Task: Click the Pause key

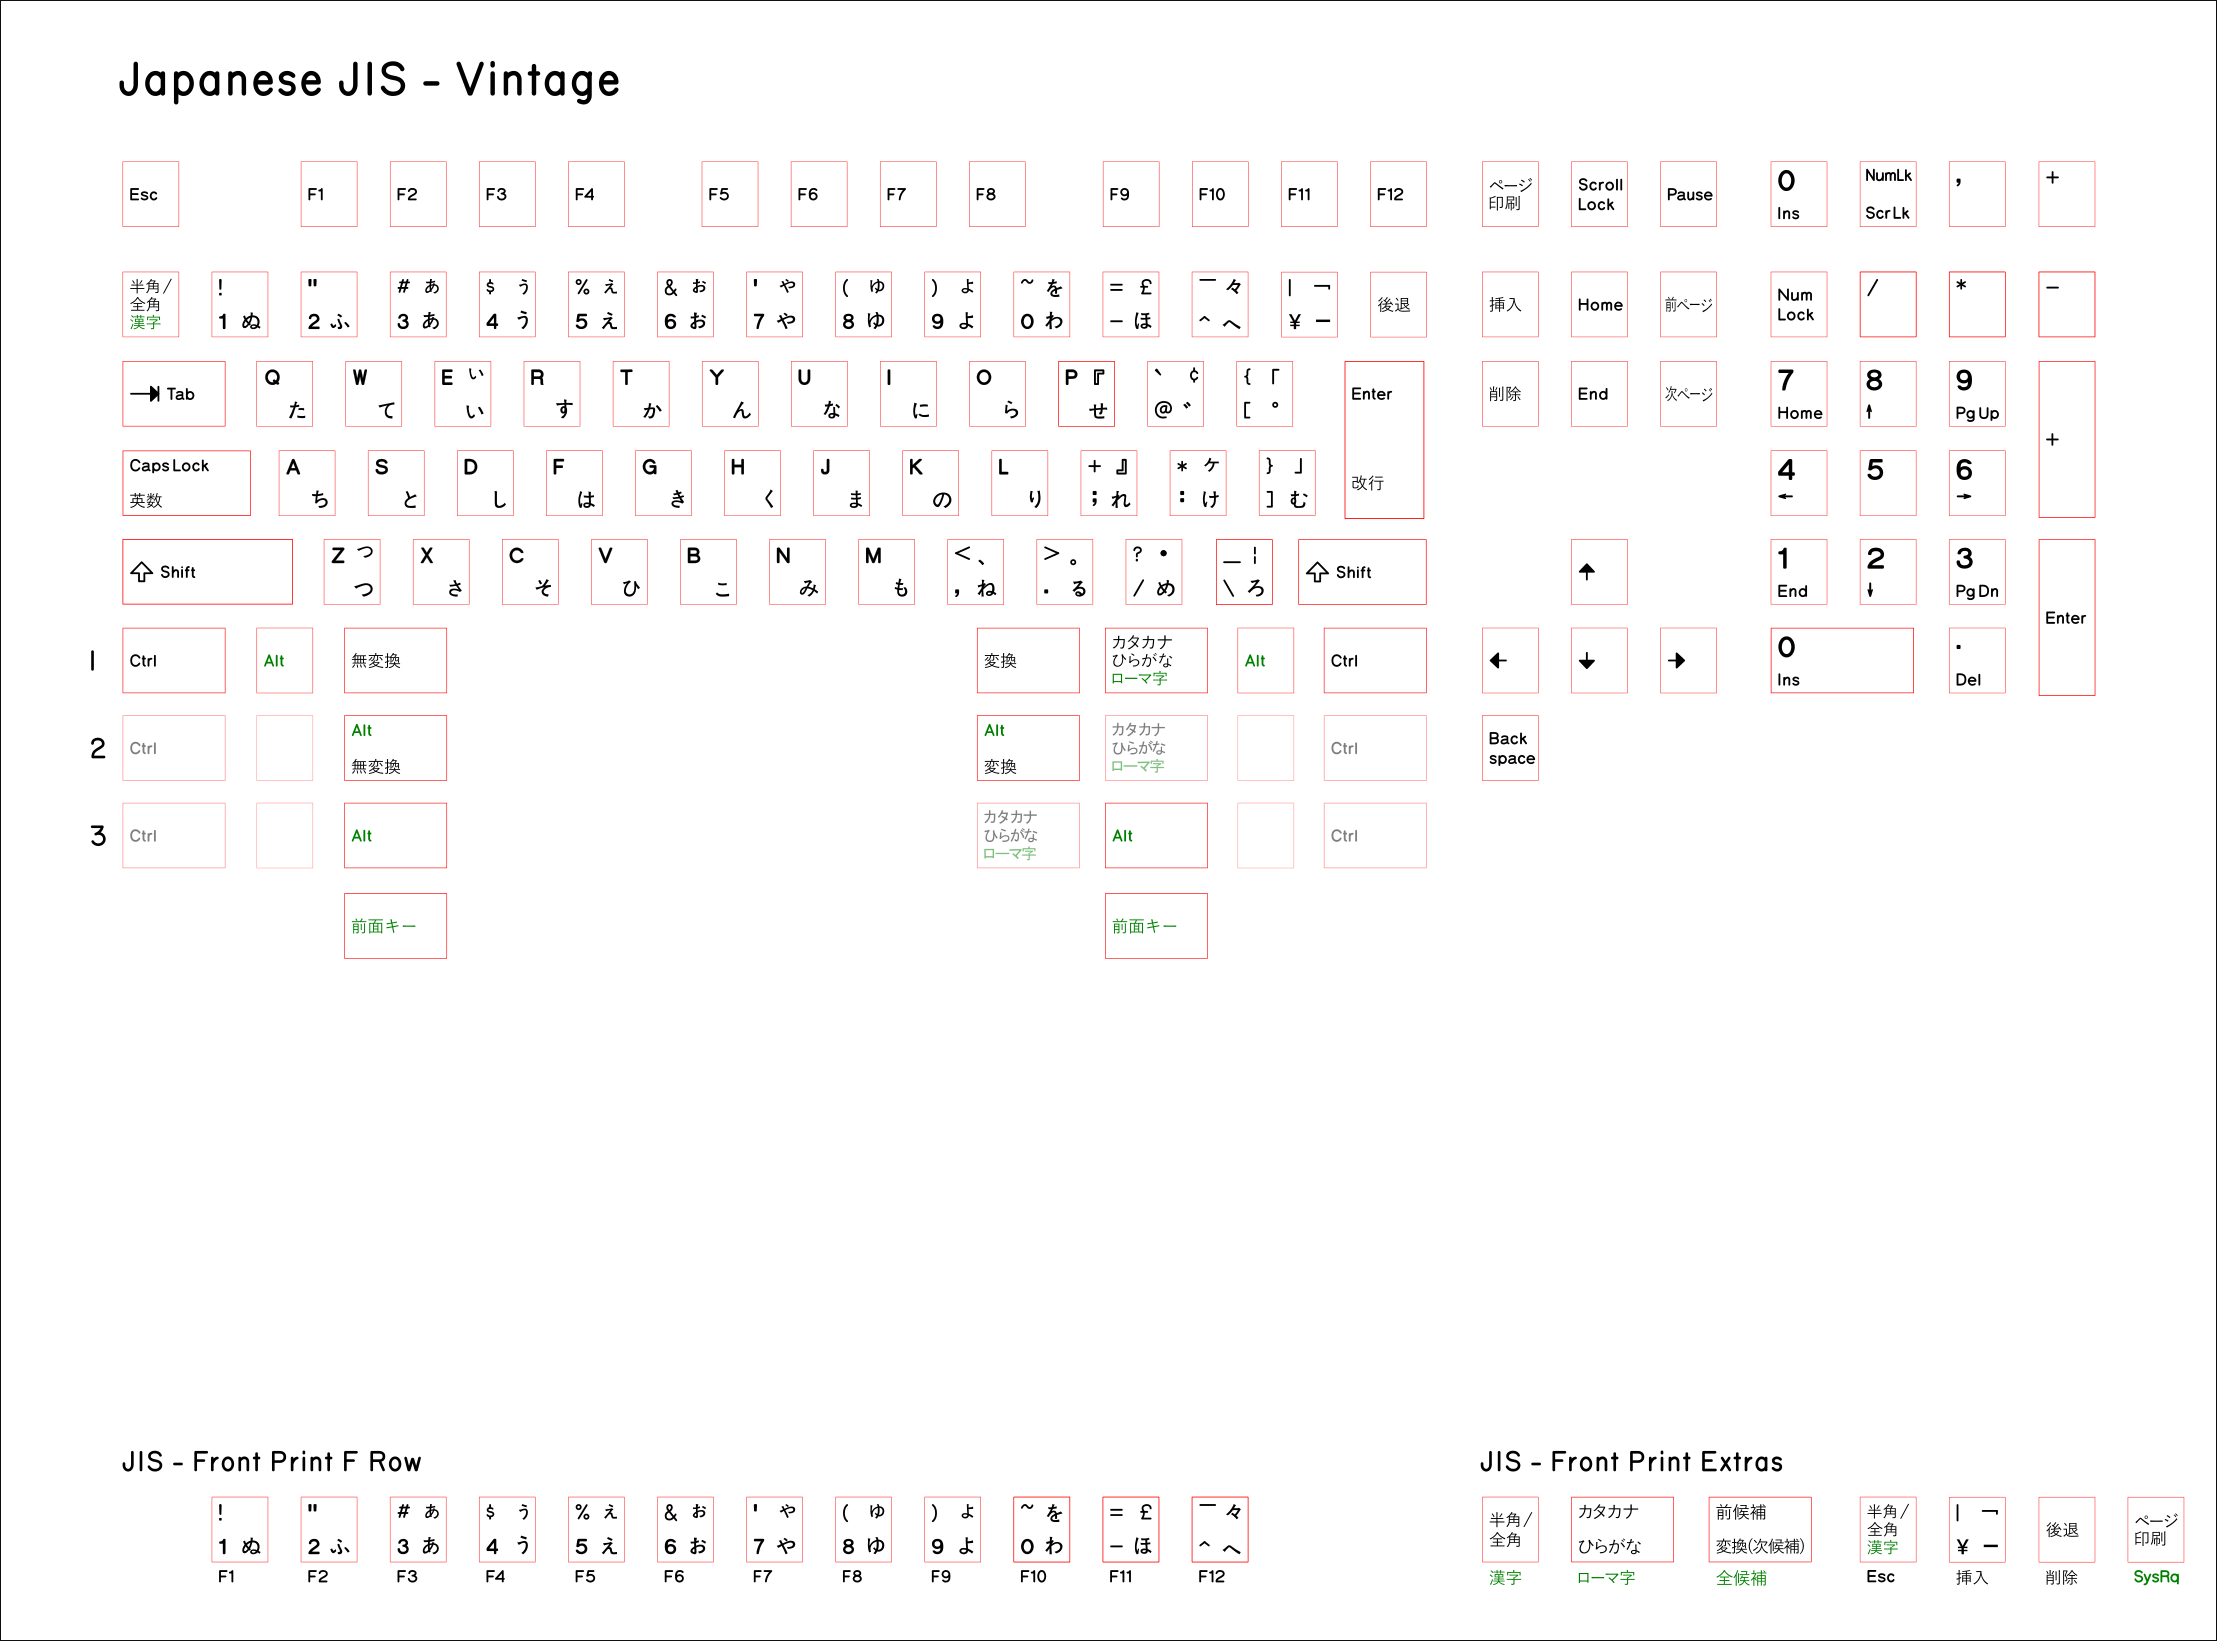Action: pyautogui.click(x=1687, y=194)
